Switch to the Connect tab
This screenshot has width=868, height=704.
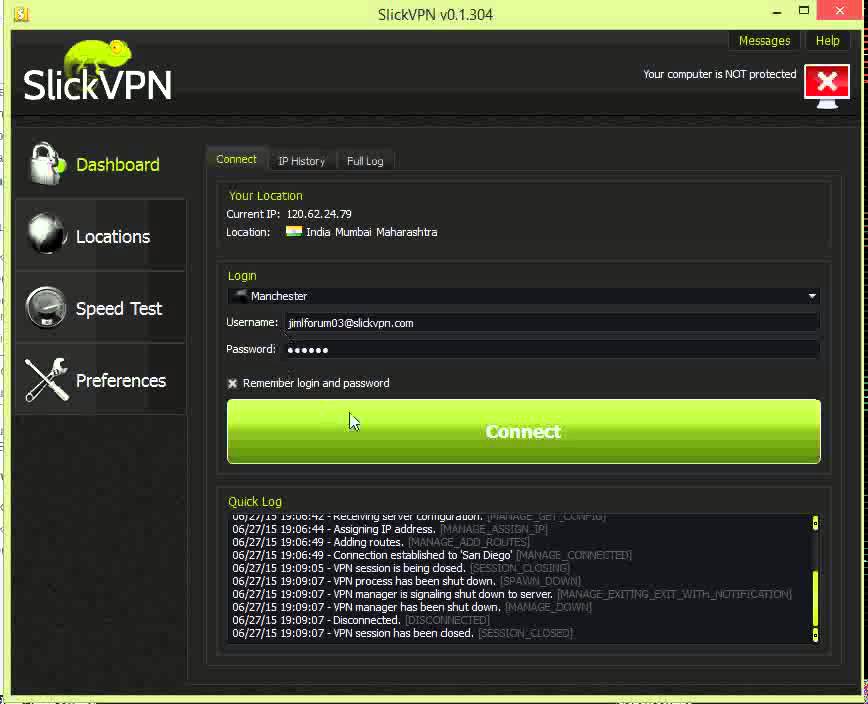pyautogui.click(x=236, y=159)
